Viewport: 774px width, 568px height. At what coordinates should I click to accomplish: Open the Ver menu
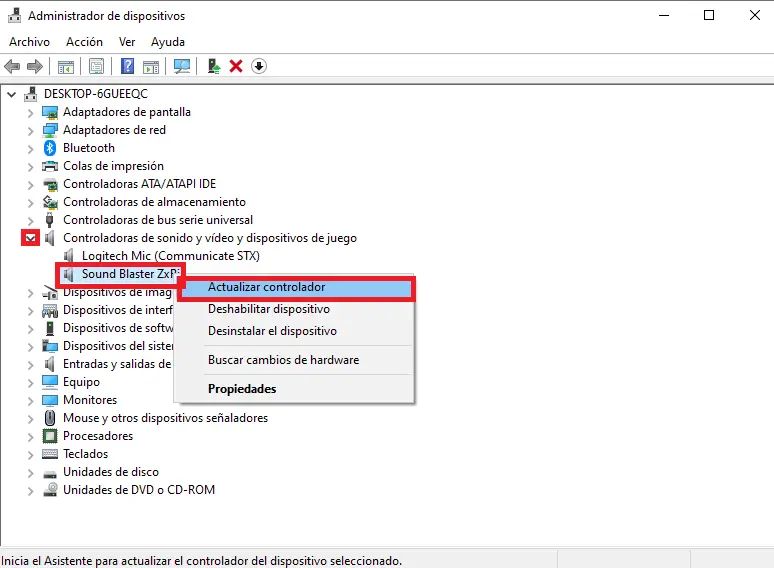tap(127, 42)
